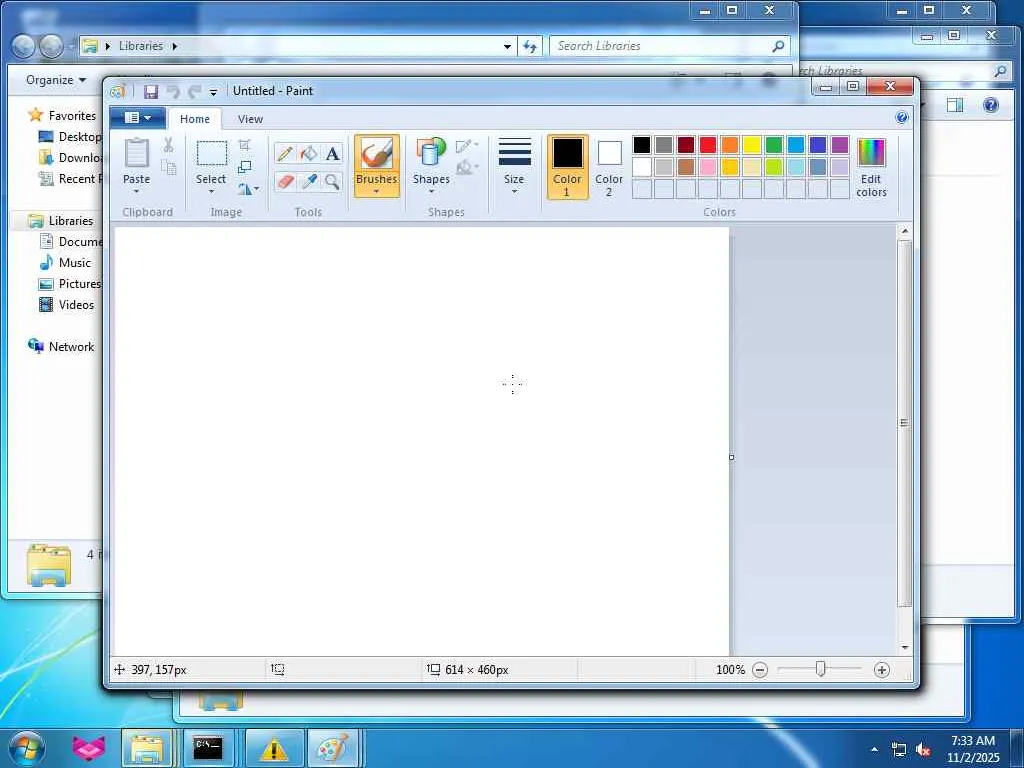
Task: Activate Color 2 background selector
Action: [x=609, y=167]
